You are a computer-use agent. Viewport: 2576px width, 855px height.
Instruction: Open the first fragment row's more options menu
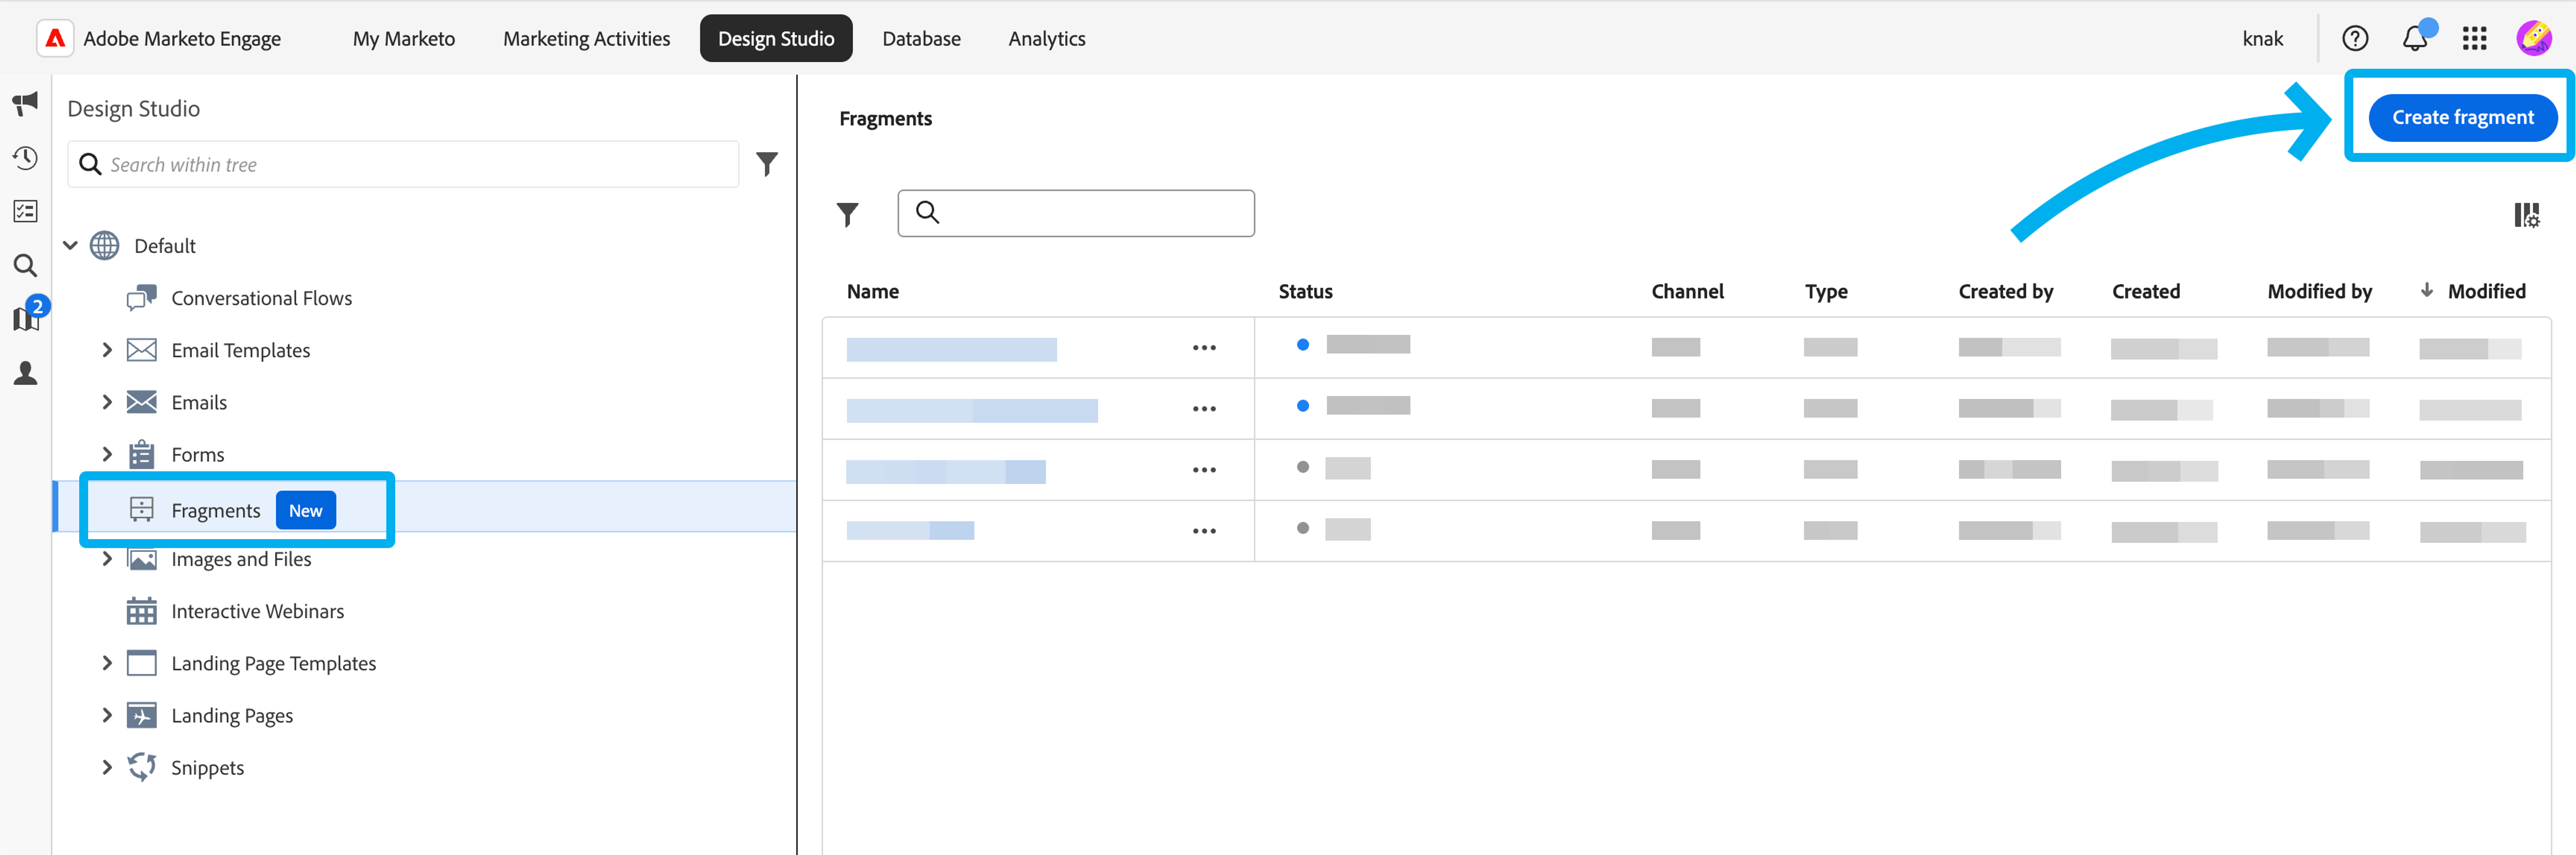click(1204, 348)
